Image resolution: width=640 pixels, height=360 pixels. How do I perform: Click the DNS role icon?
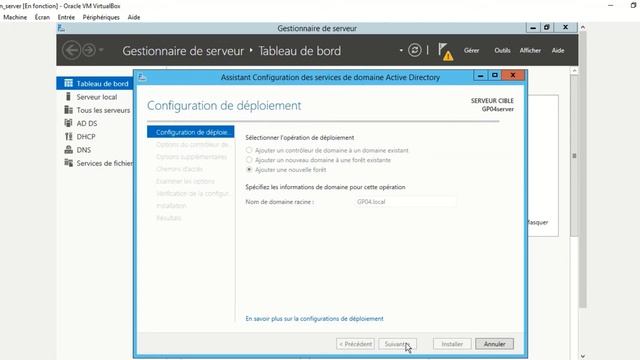click(69, 149)
